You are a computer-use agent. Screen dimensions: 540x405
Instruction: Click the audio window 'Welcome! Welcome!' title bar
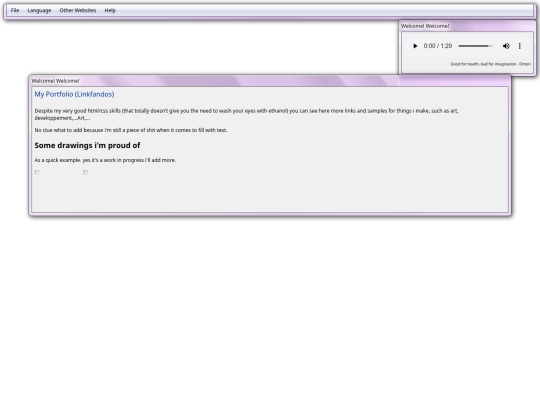[x=467, y=26]
